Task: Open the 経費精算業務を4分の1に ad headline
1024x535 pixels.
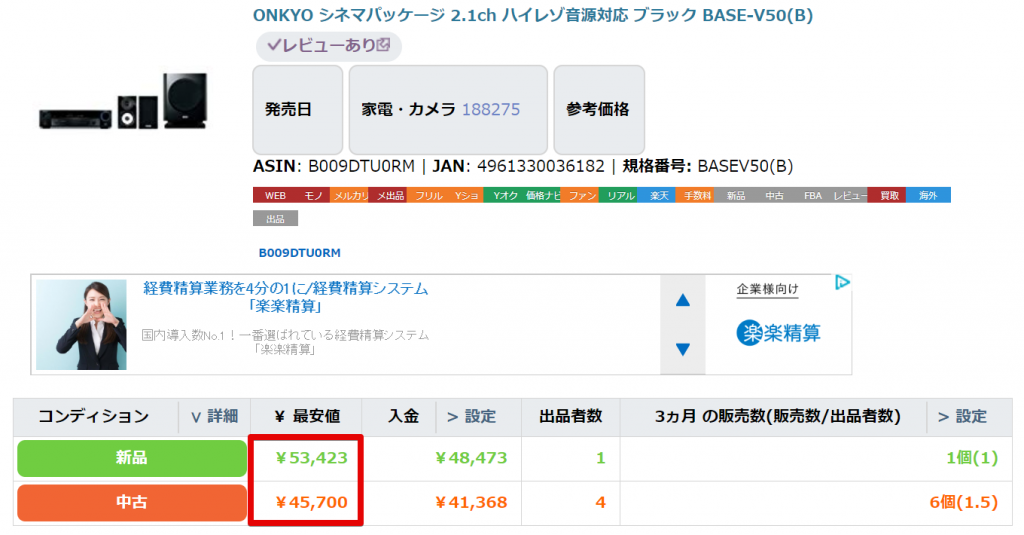Action: tap(285, 297)
